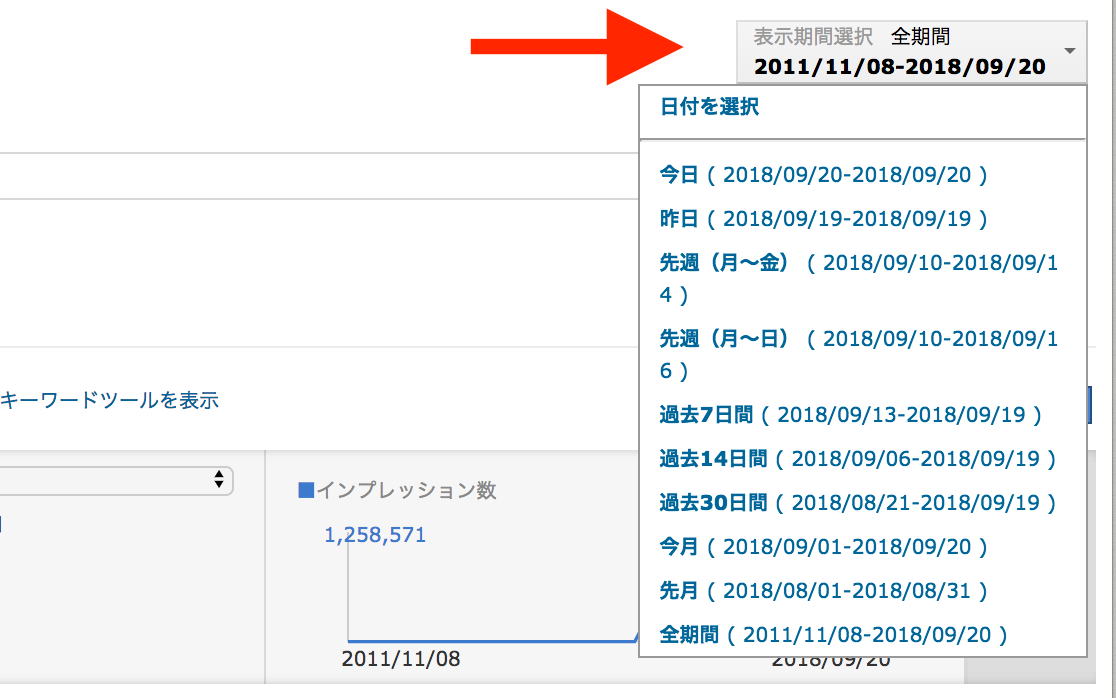The image size is (1116, 698).
Task: Select 昨日 (2018/09/19-2018/09/19) range
Action: (823, 218)
